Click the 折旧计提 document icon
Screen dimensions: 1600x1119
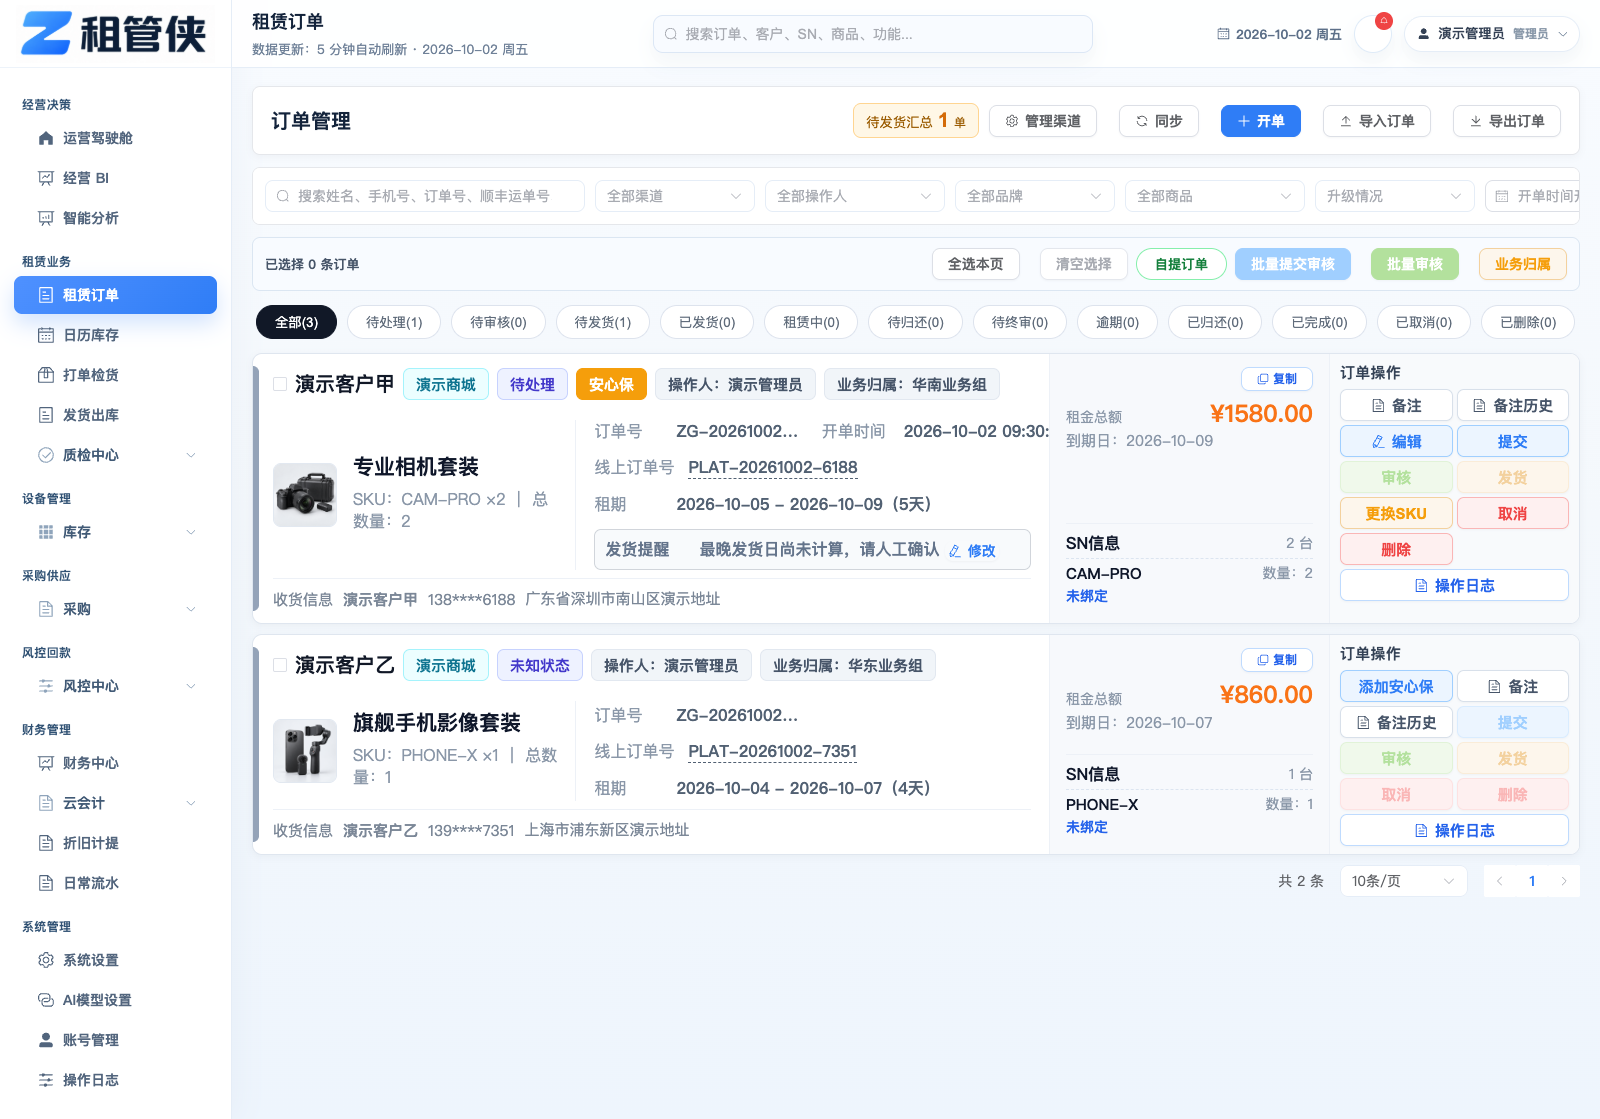point(46,843)
